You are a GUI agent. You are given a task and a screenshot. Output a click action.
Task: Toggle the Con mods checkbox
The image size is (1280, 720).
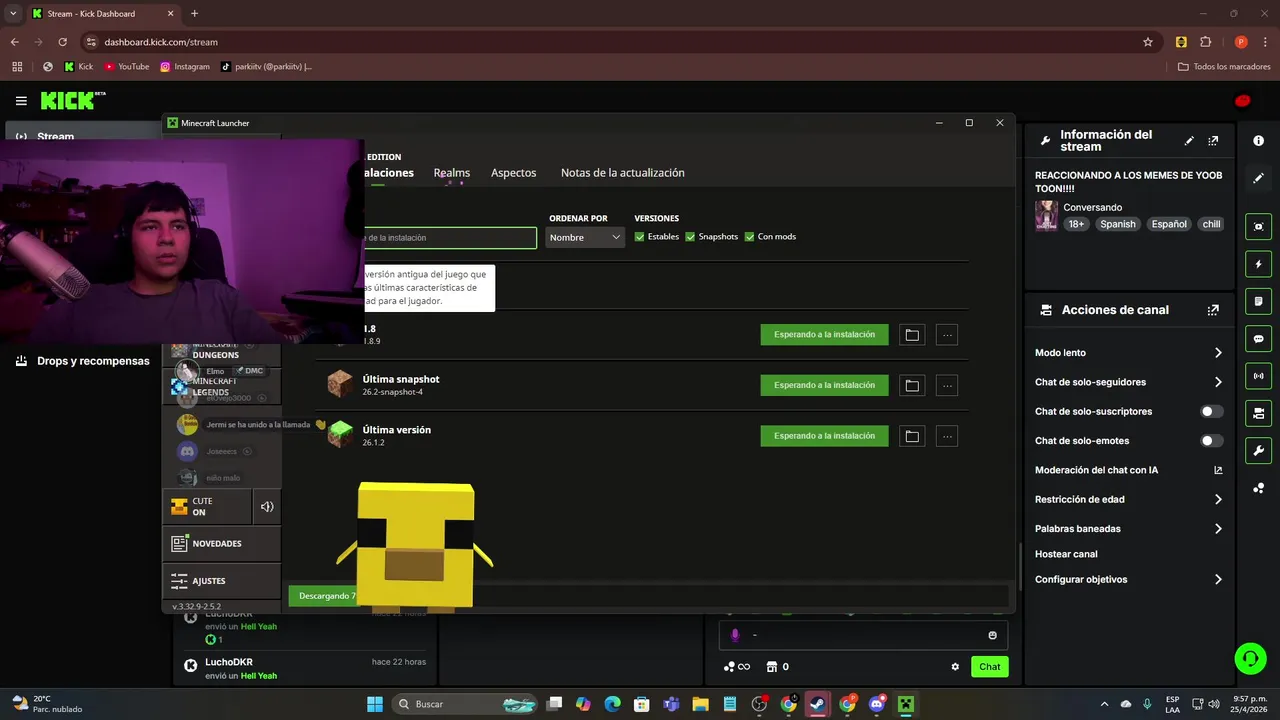750,237
